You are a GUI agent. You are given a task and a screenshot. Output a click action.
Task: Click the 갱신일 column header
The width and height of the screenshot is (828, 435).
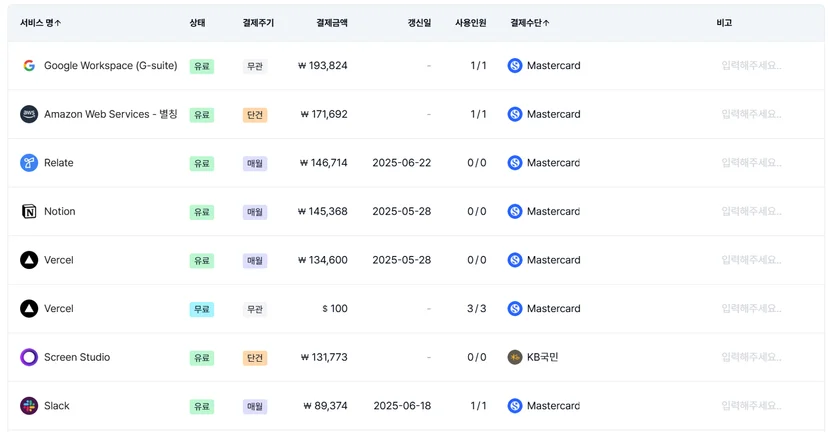coord(419,23)
